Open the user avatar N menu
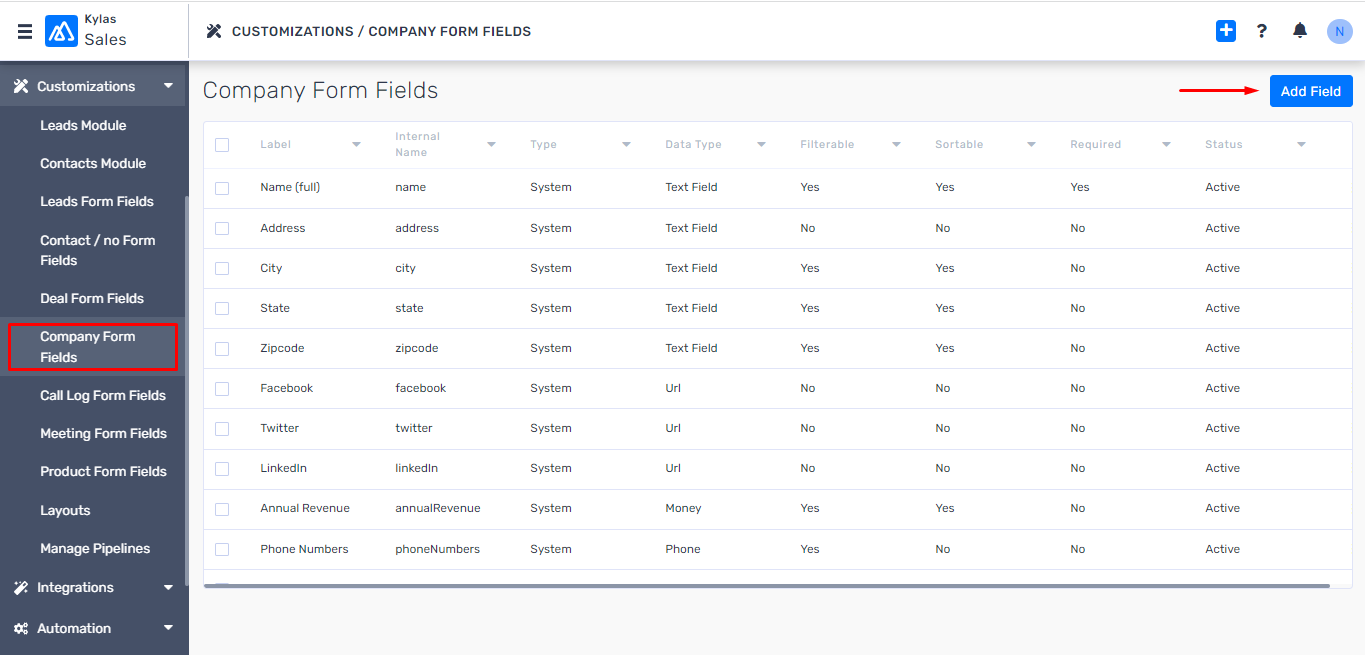Viewport: 1365px width, 655px height. tap(1340, 31)
